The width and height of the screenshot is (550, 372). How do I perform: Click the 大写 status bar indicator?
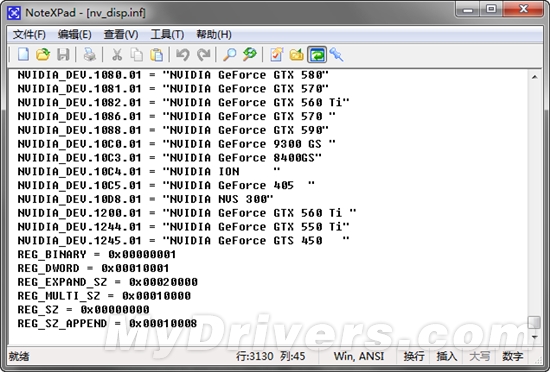pos(479,356)
